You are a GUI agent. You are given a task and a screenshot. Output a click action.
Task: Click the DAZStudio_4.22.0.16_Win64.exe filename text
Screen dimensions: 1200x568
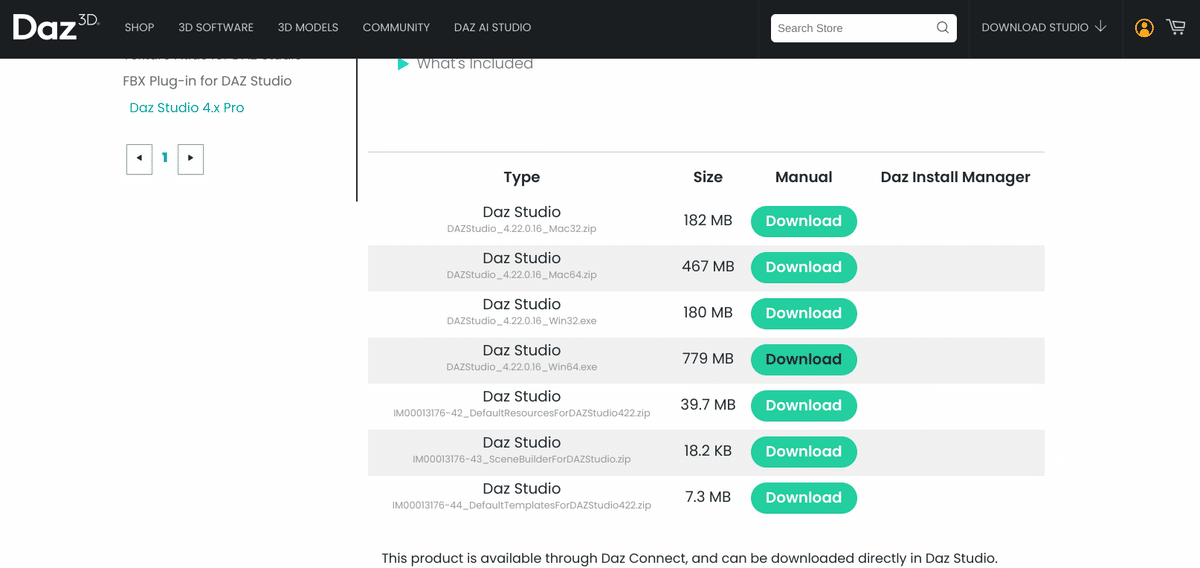click(522, 367)
